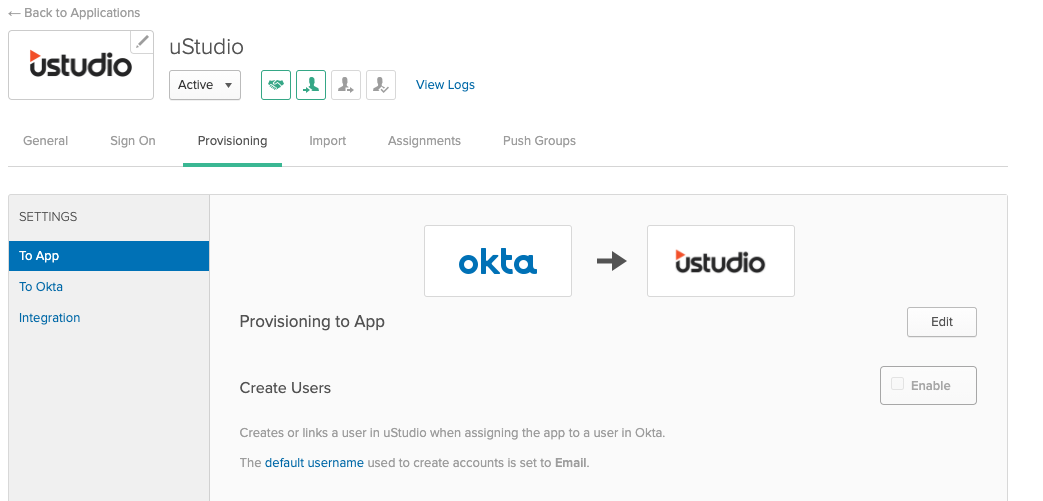Switch to the Sign On tab

[132, 141]
